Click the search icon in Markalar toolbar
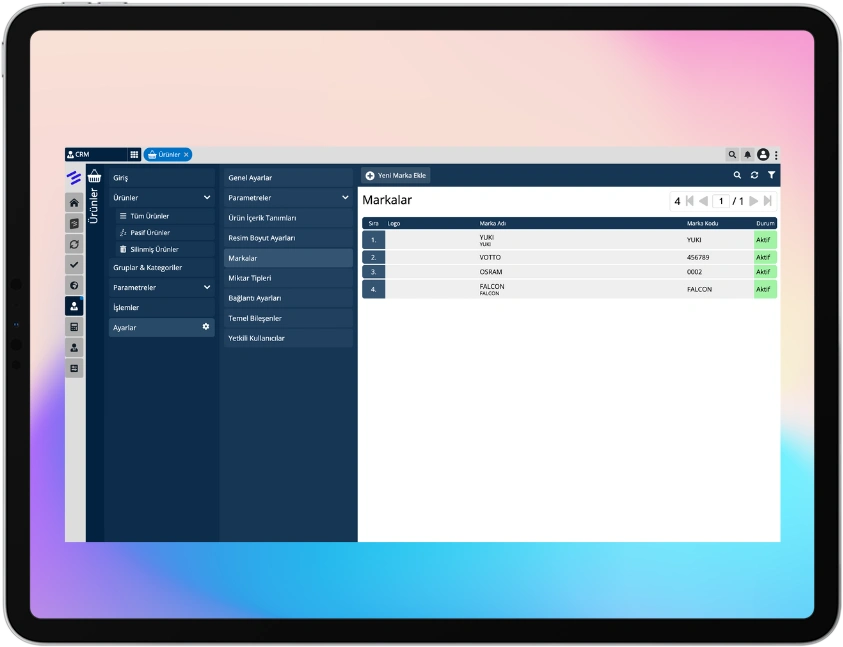Screen dimensions: 843x647 738,175
